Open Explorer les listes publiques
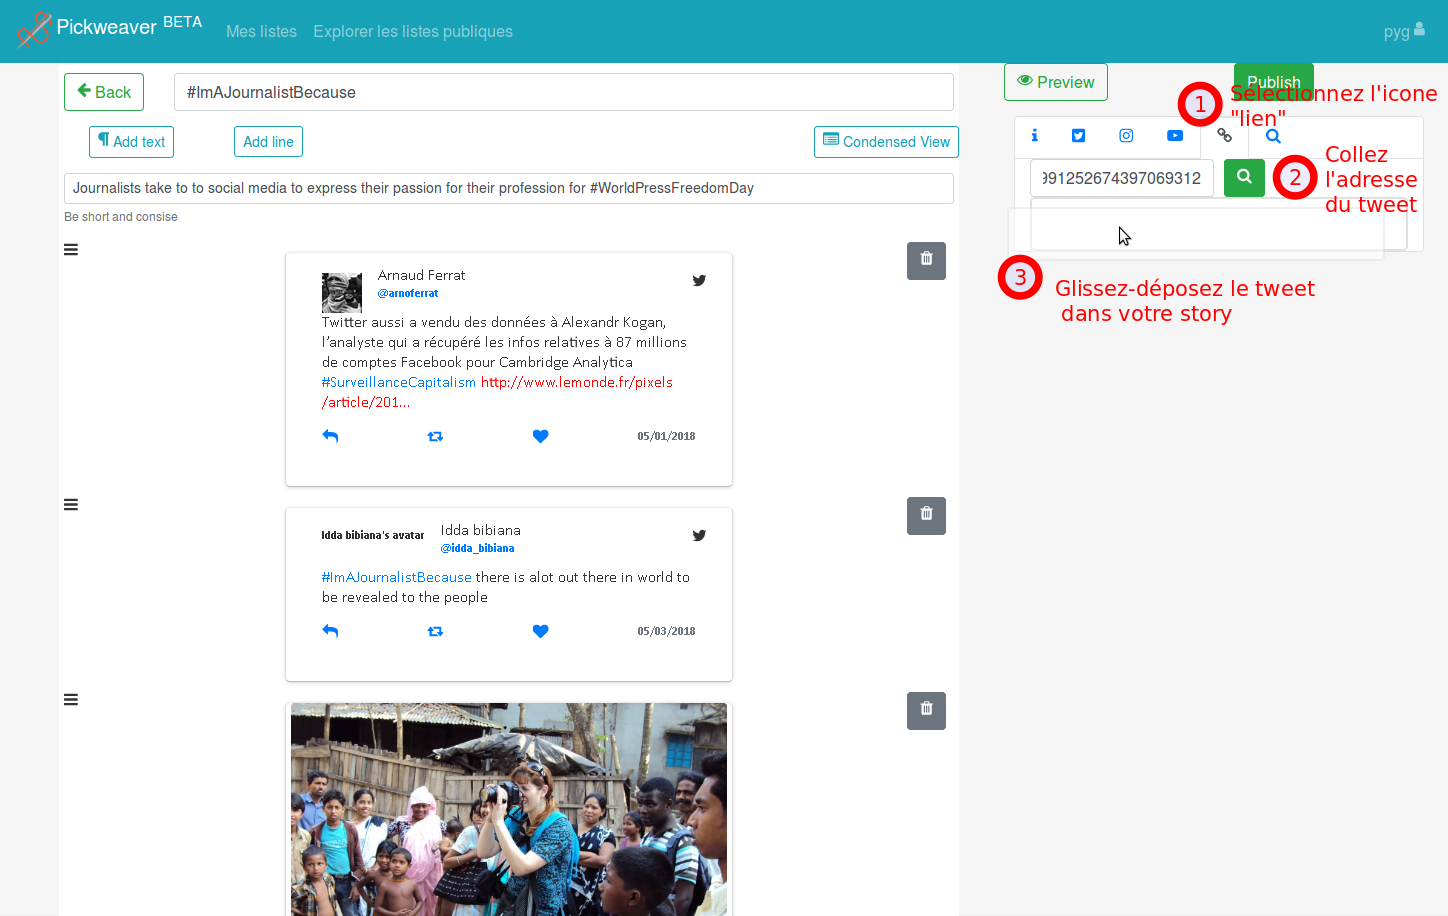1448x916 pixels. (x=413, y=31)
